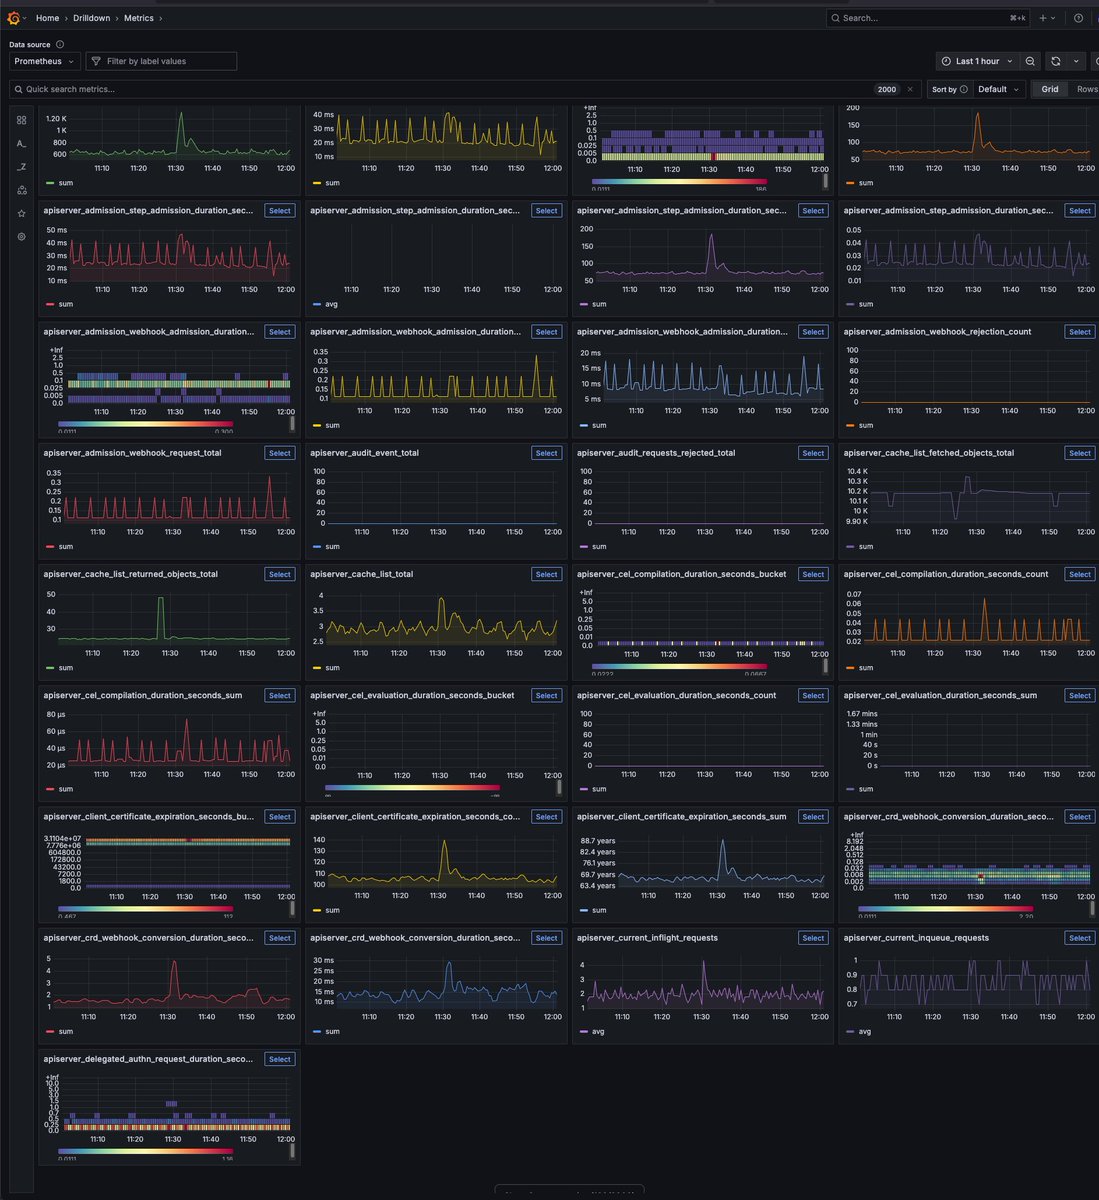Click the refresh dashboard icon
Screen dimensions: 1099x1200
[x=1055, y=61]
